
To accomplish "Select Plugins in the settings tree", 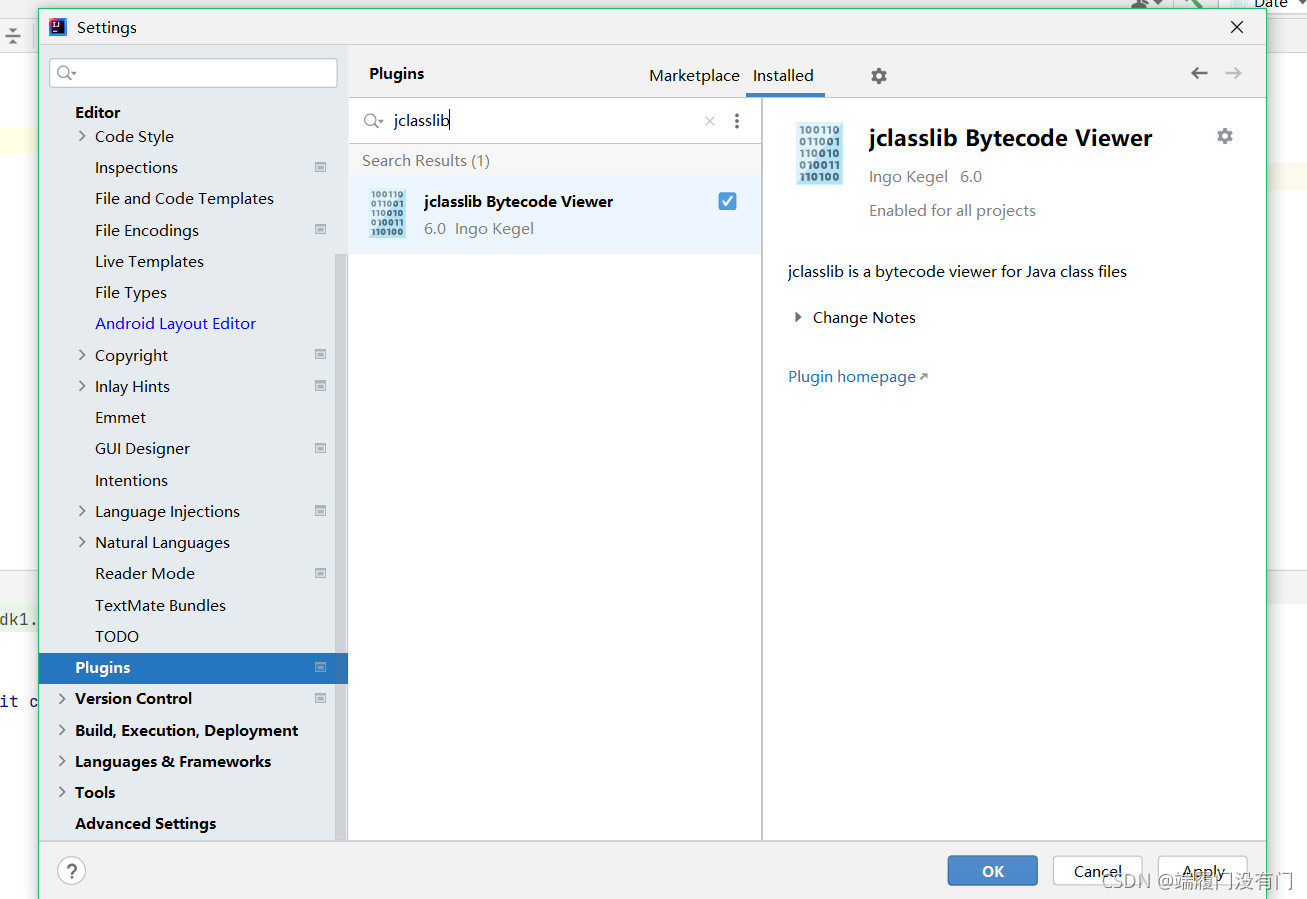I will pyautogui.click(x=193, y=667).
